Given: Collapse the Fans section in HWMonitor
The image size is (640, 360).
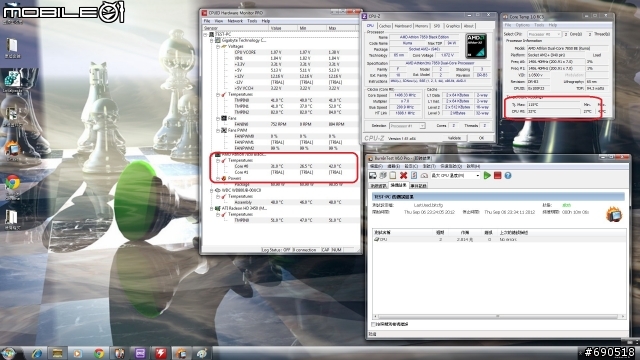Looking at the screenshot, I should [218, 118].
